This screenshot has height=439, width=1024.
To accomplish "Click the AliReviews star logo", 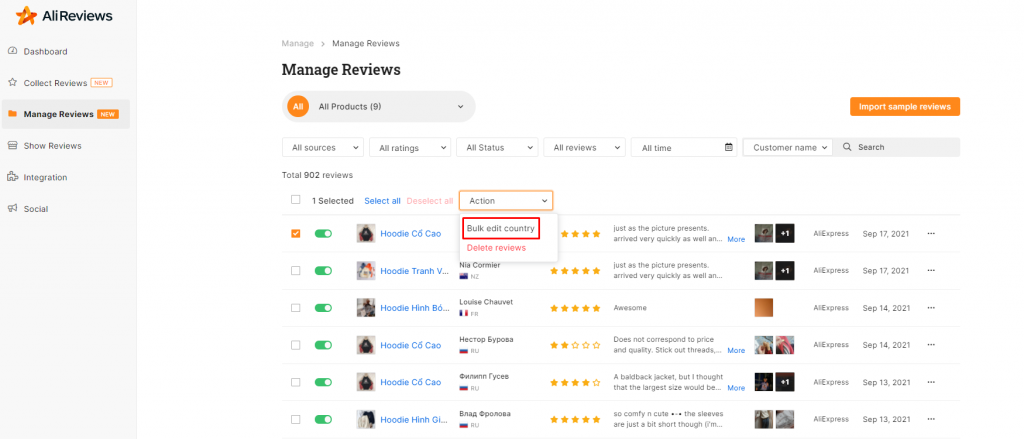I will coord(26,16).
